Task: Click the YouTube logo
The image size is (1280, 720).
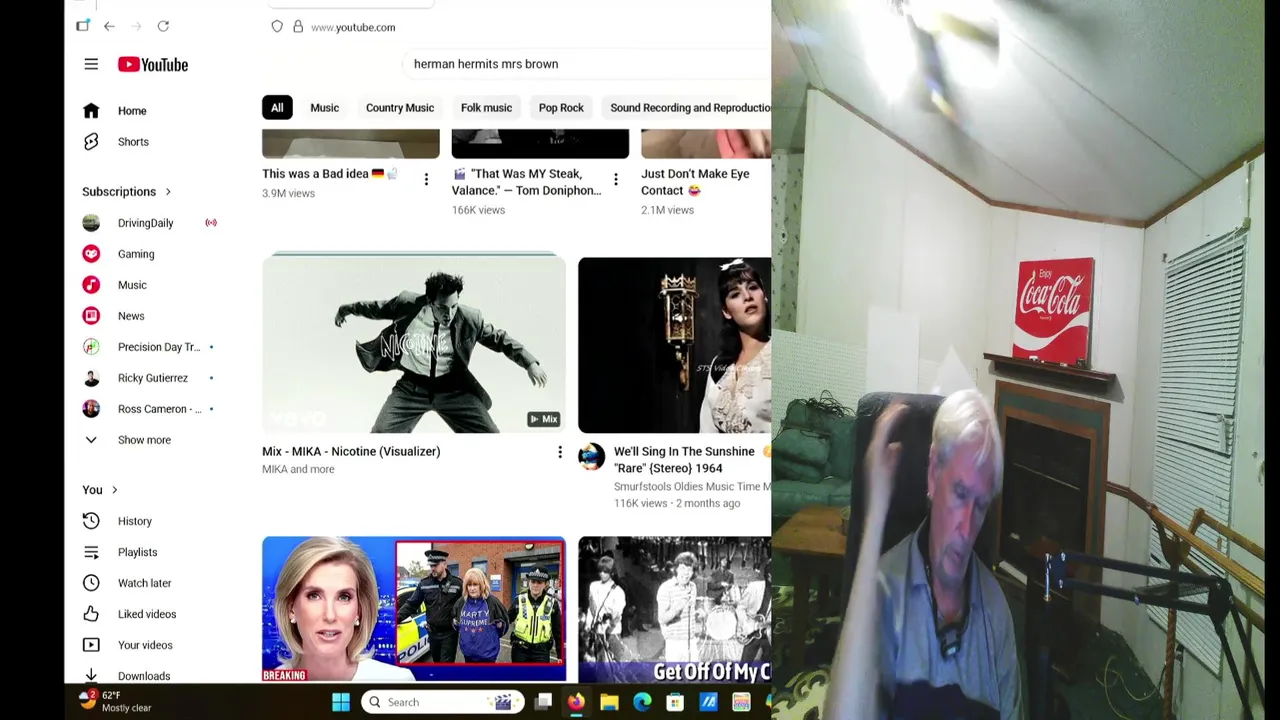Action: click(x=153, y=64)
